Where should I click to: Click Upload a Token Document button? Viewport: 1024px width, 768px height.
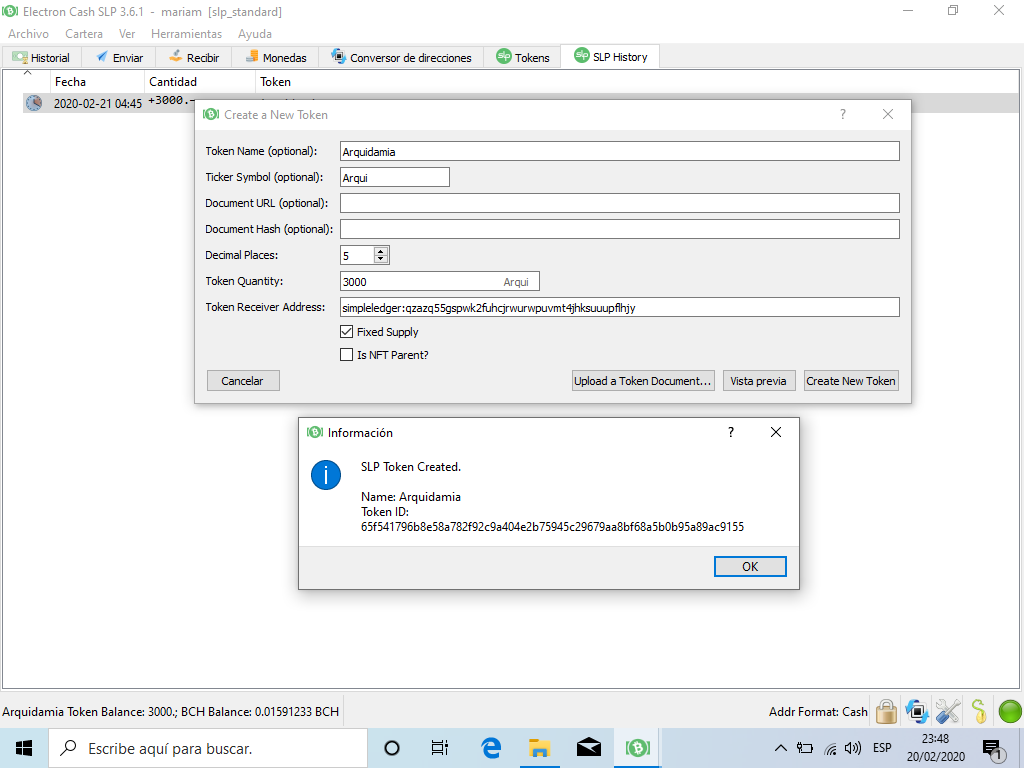643,381
